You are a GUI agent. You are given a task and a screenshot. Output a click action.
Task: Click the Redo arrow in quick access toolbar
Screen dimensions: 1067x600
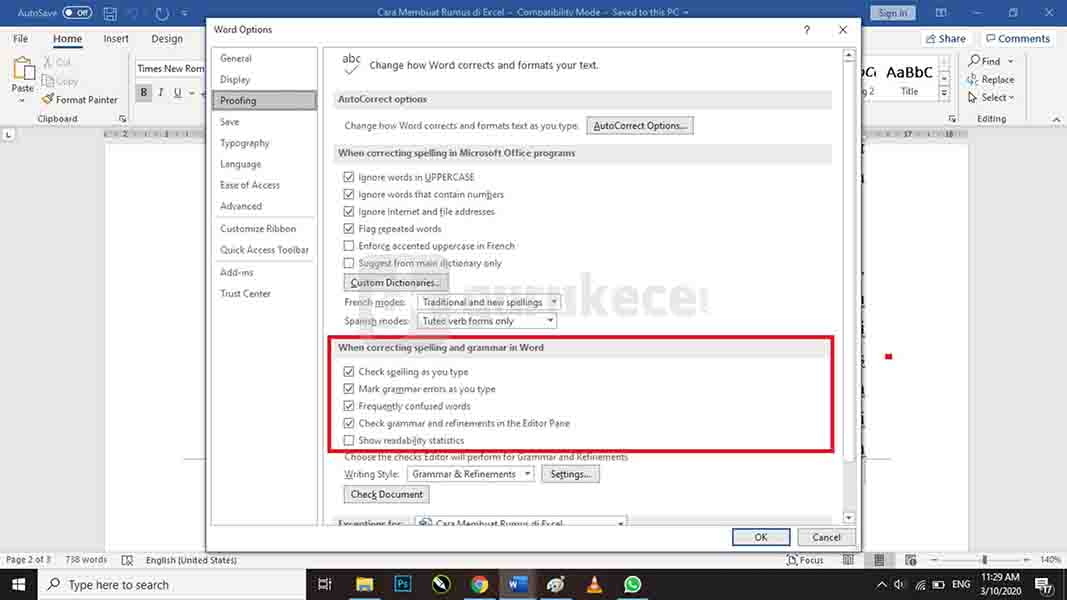tap(162, 13)
